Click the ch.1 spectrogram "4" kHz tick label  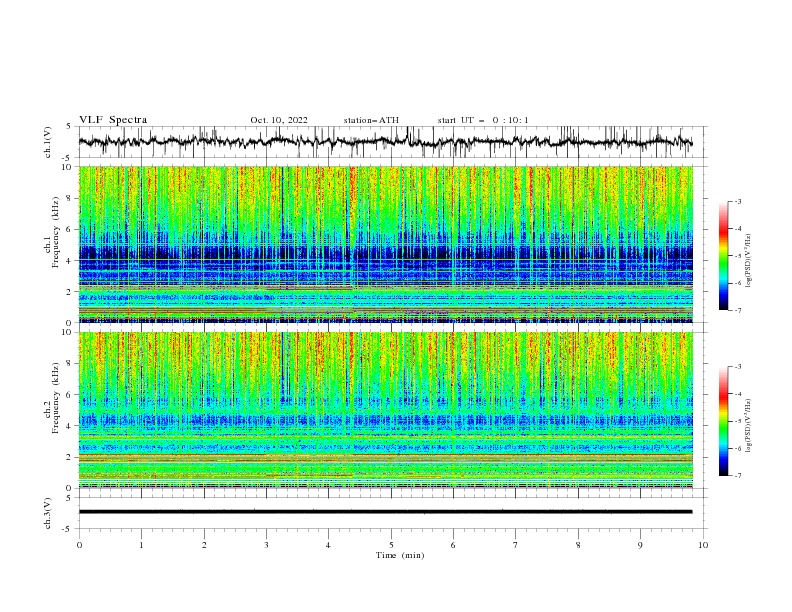(x=70, y=261)
